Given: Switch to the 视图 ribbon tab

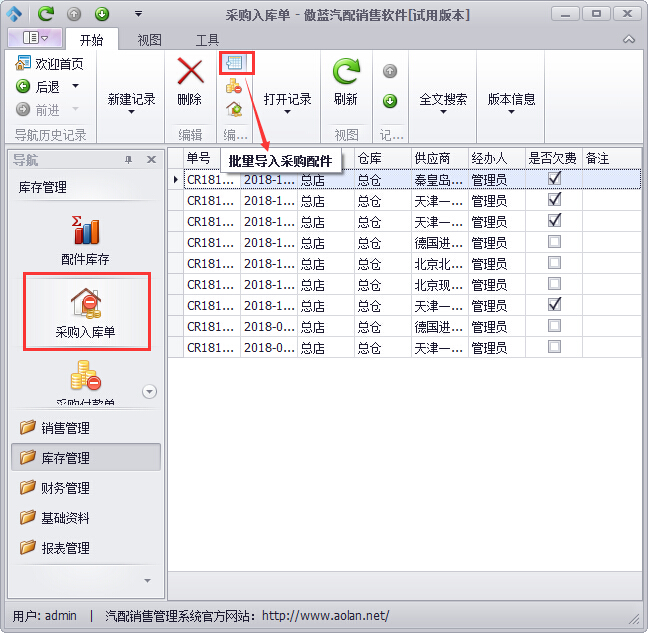Looking at the screenshot, I should click(x=149, y=40).
